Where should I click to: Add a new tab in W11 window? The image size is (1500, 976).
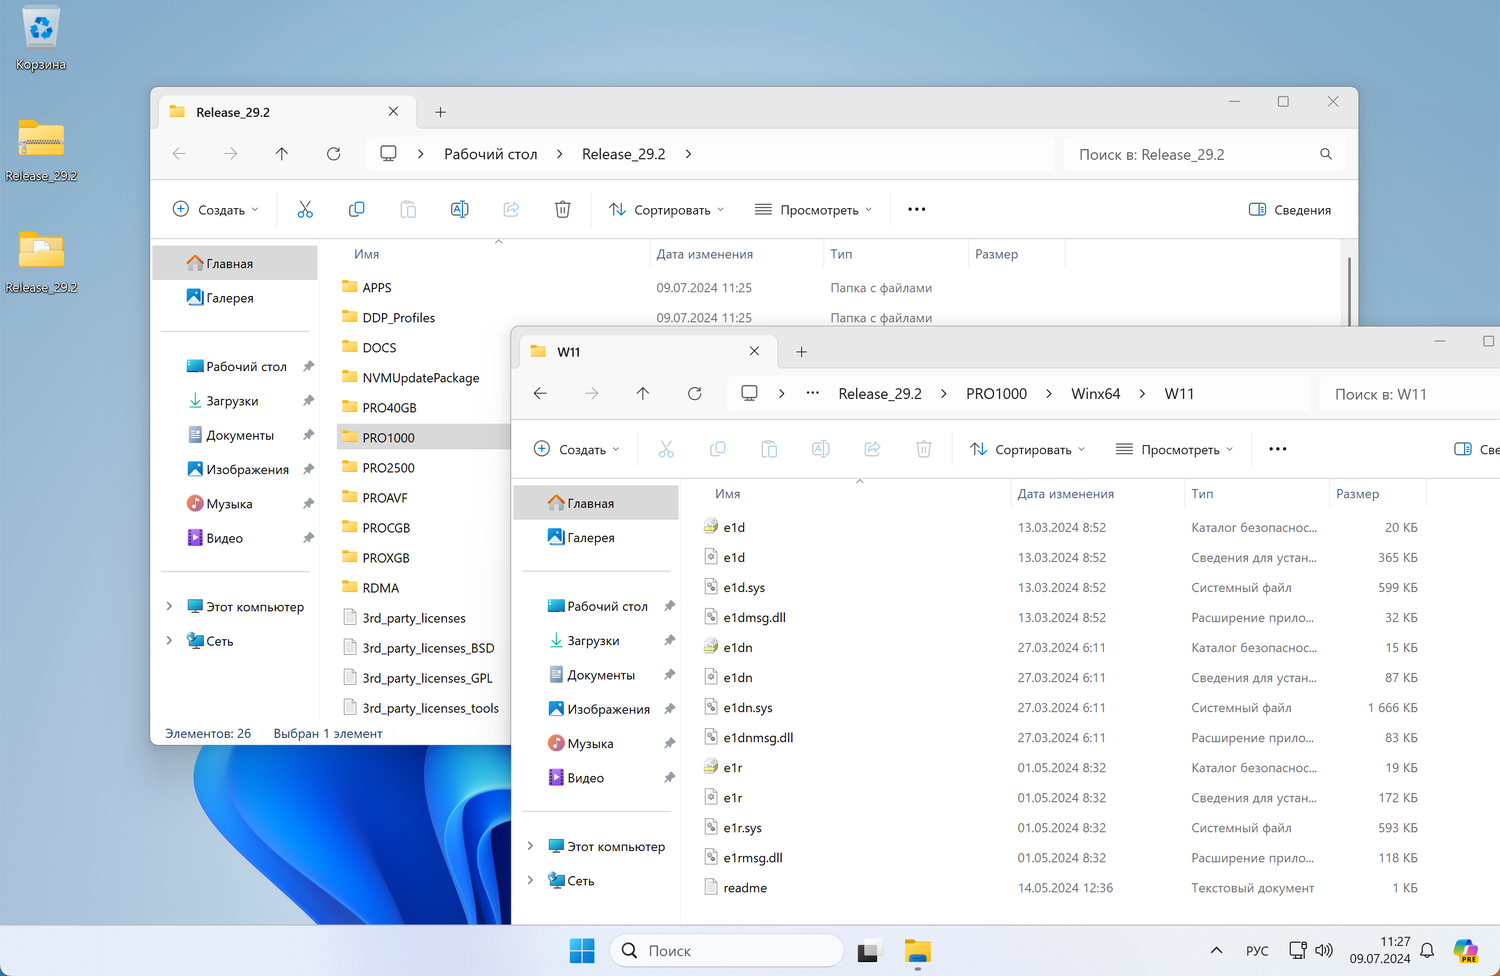tap(801, 351)
